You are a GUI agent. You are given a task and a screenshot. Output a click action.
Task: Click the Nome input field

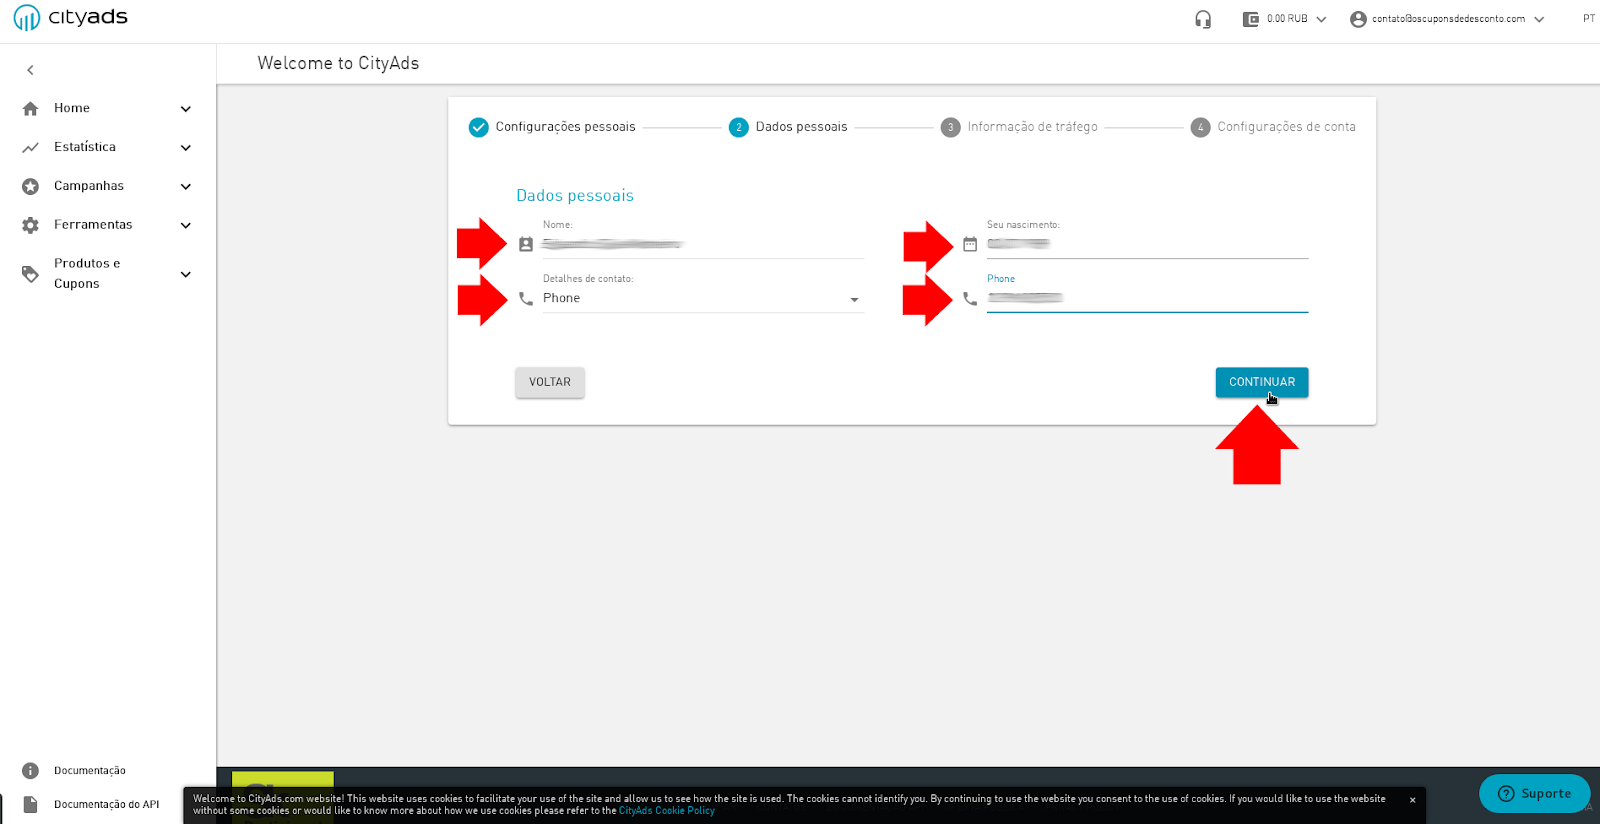click(703, 244)
